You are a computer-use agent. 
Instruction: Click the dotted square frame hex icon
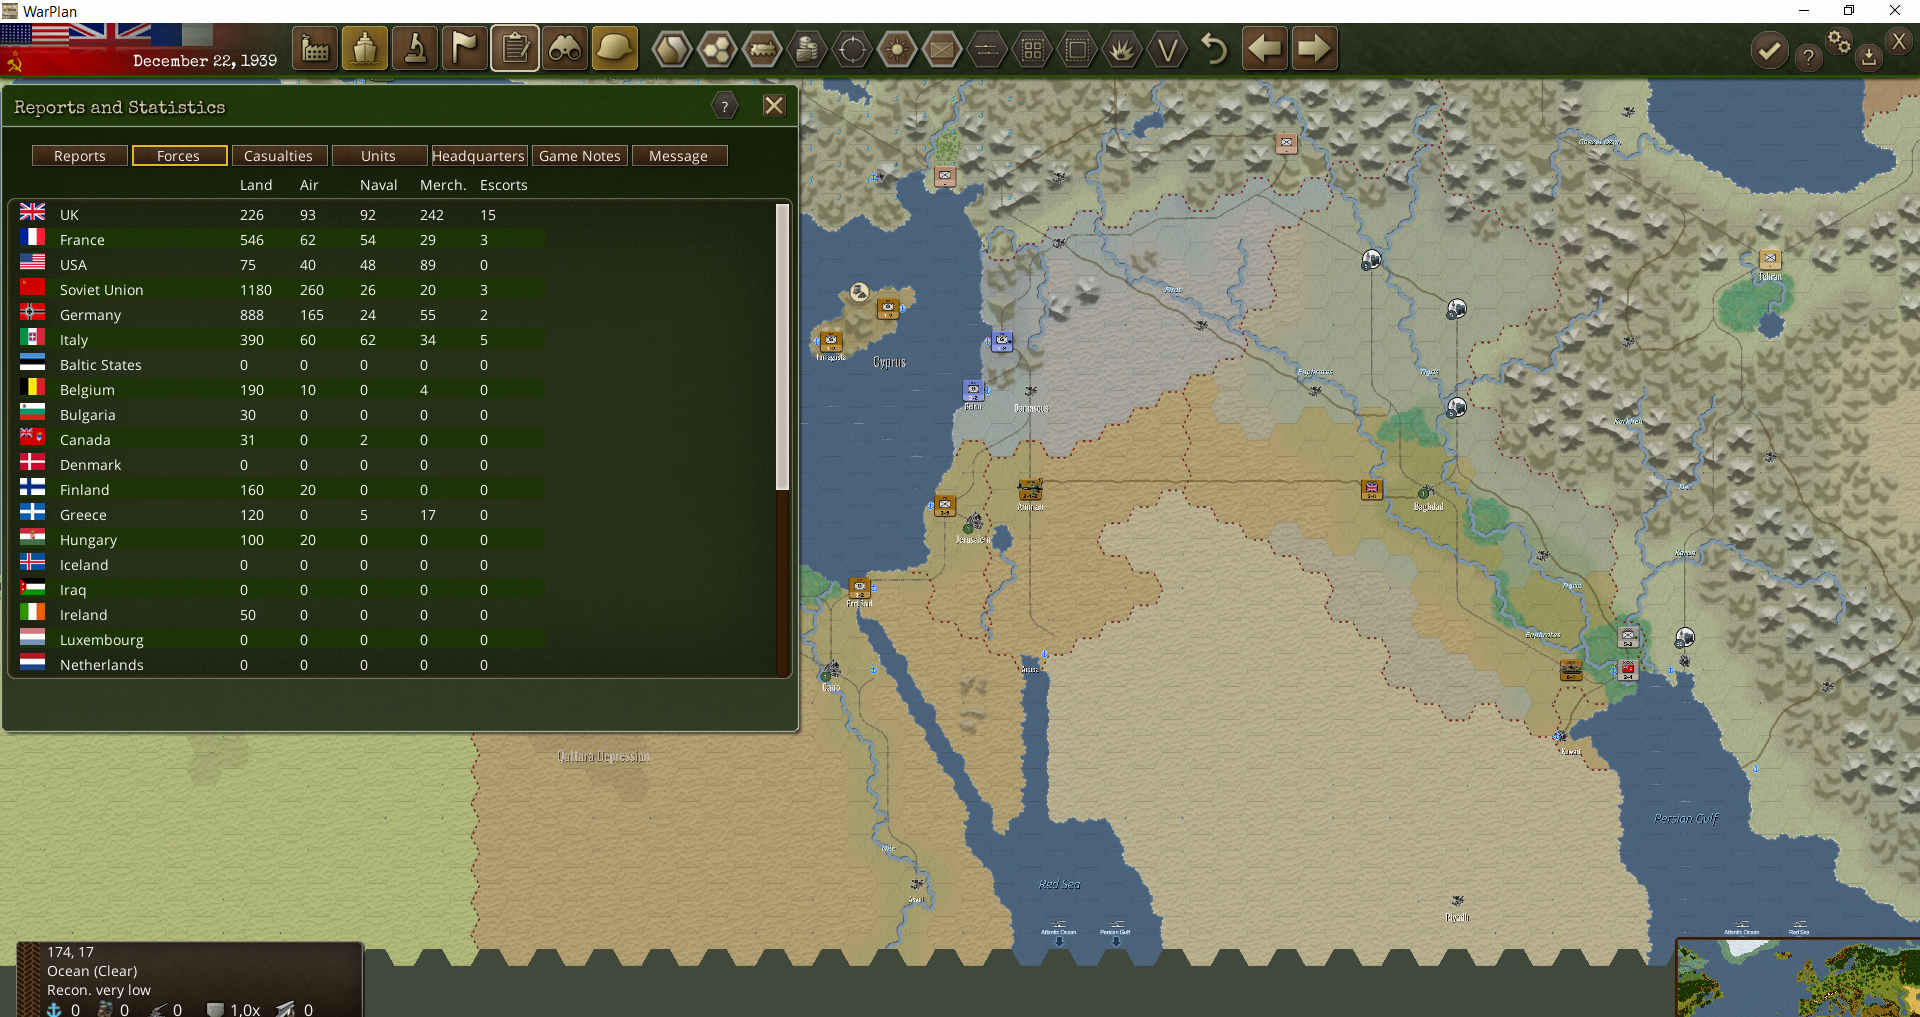click(1077, 49)
